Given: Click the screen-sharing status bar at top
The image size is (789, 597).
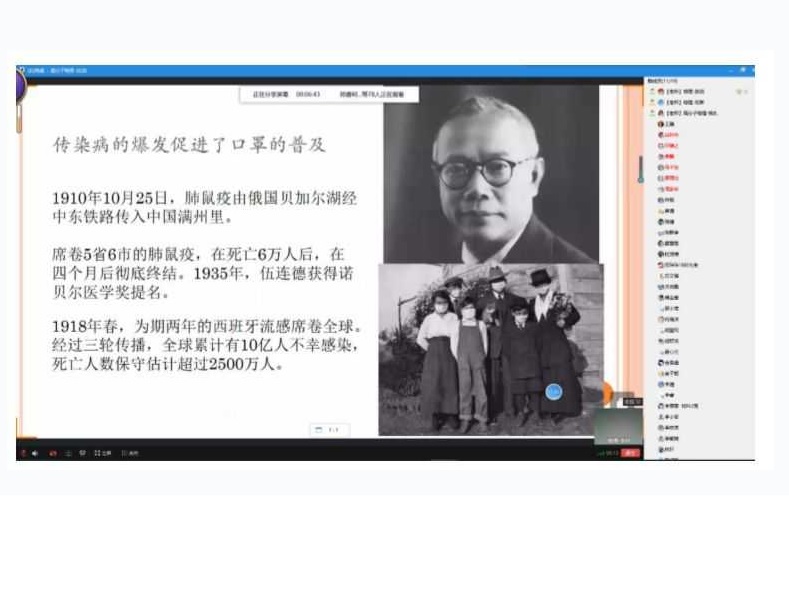Looking at the screenshot, I should [x=328, y=94].
